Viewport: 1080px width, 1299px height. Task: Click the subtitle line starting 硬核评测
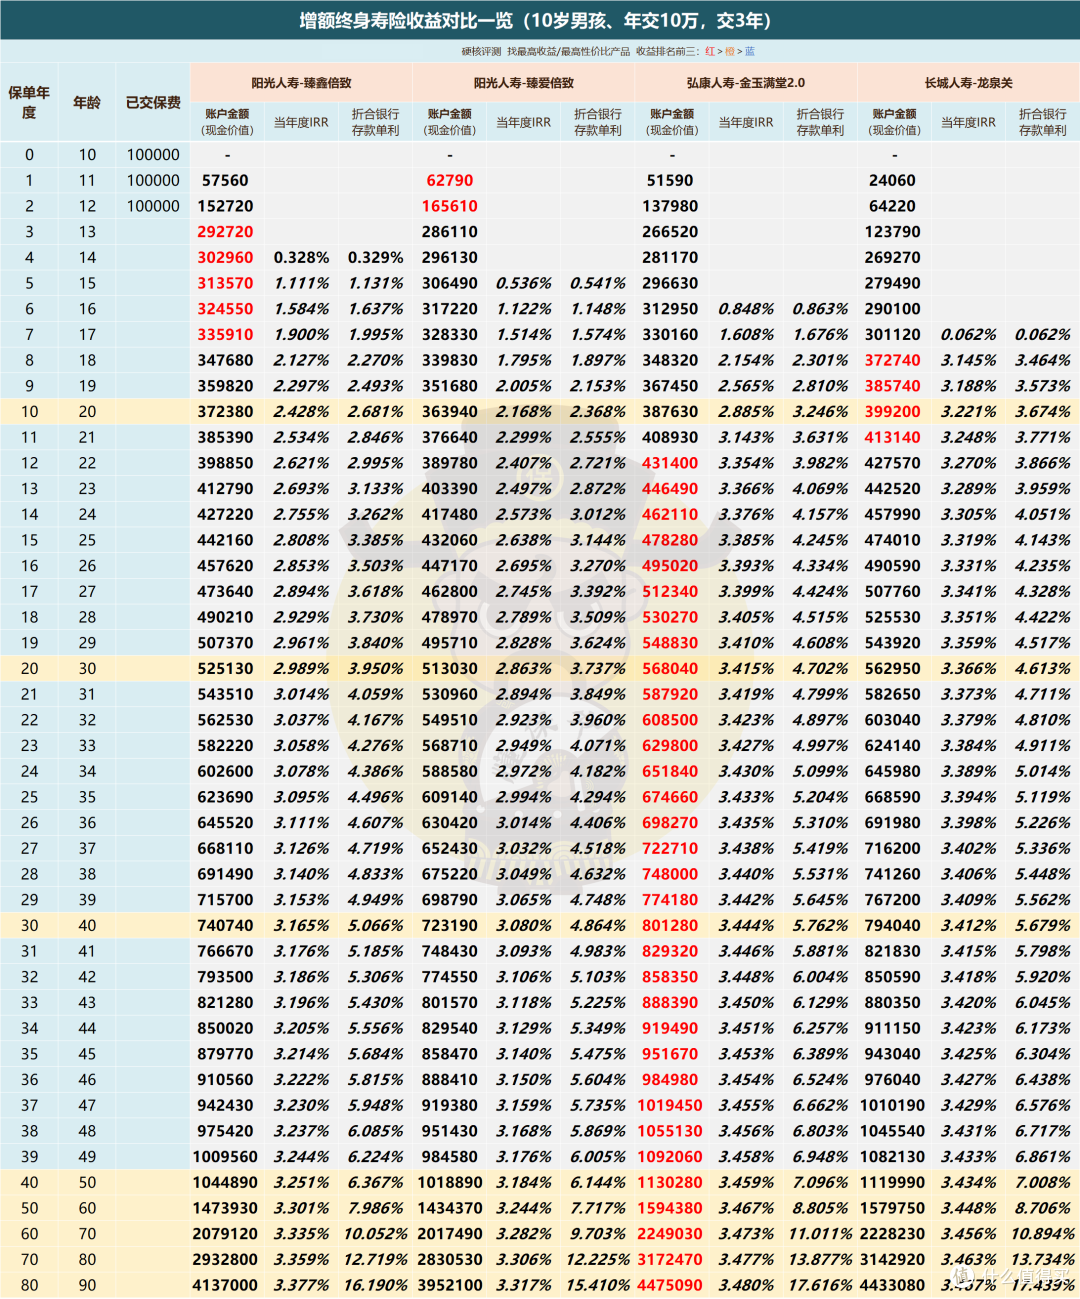coord(608,51)
